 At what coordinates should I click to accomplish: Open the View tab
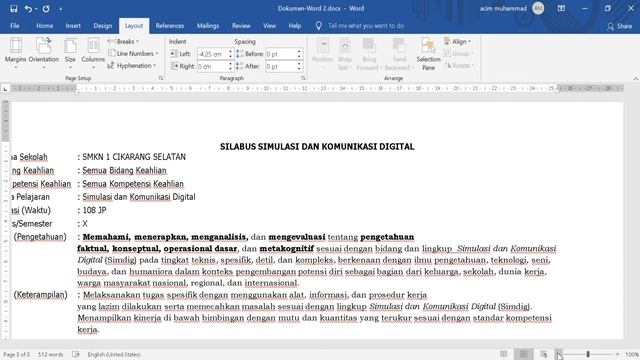269,26
